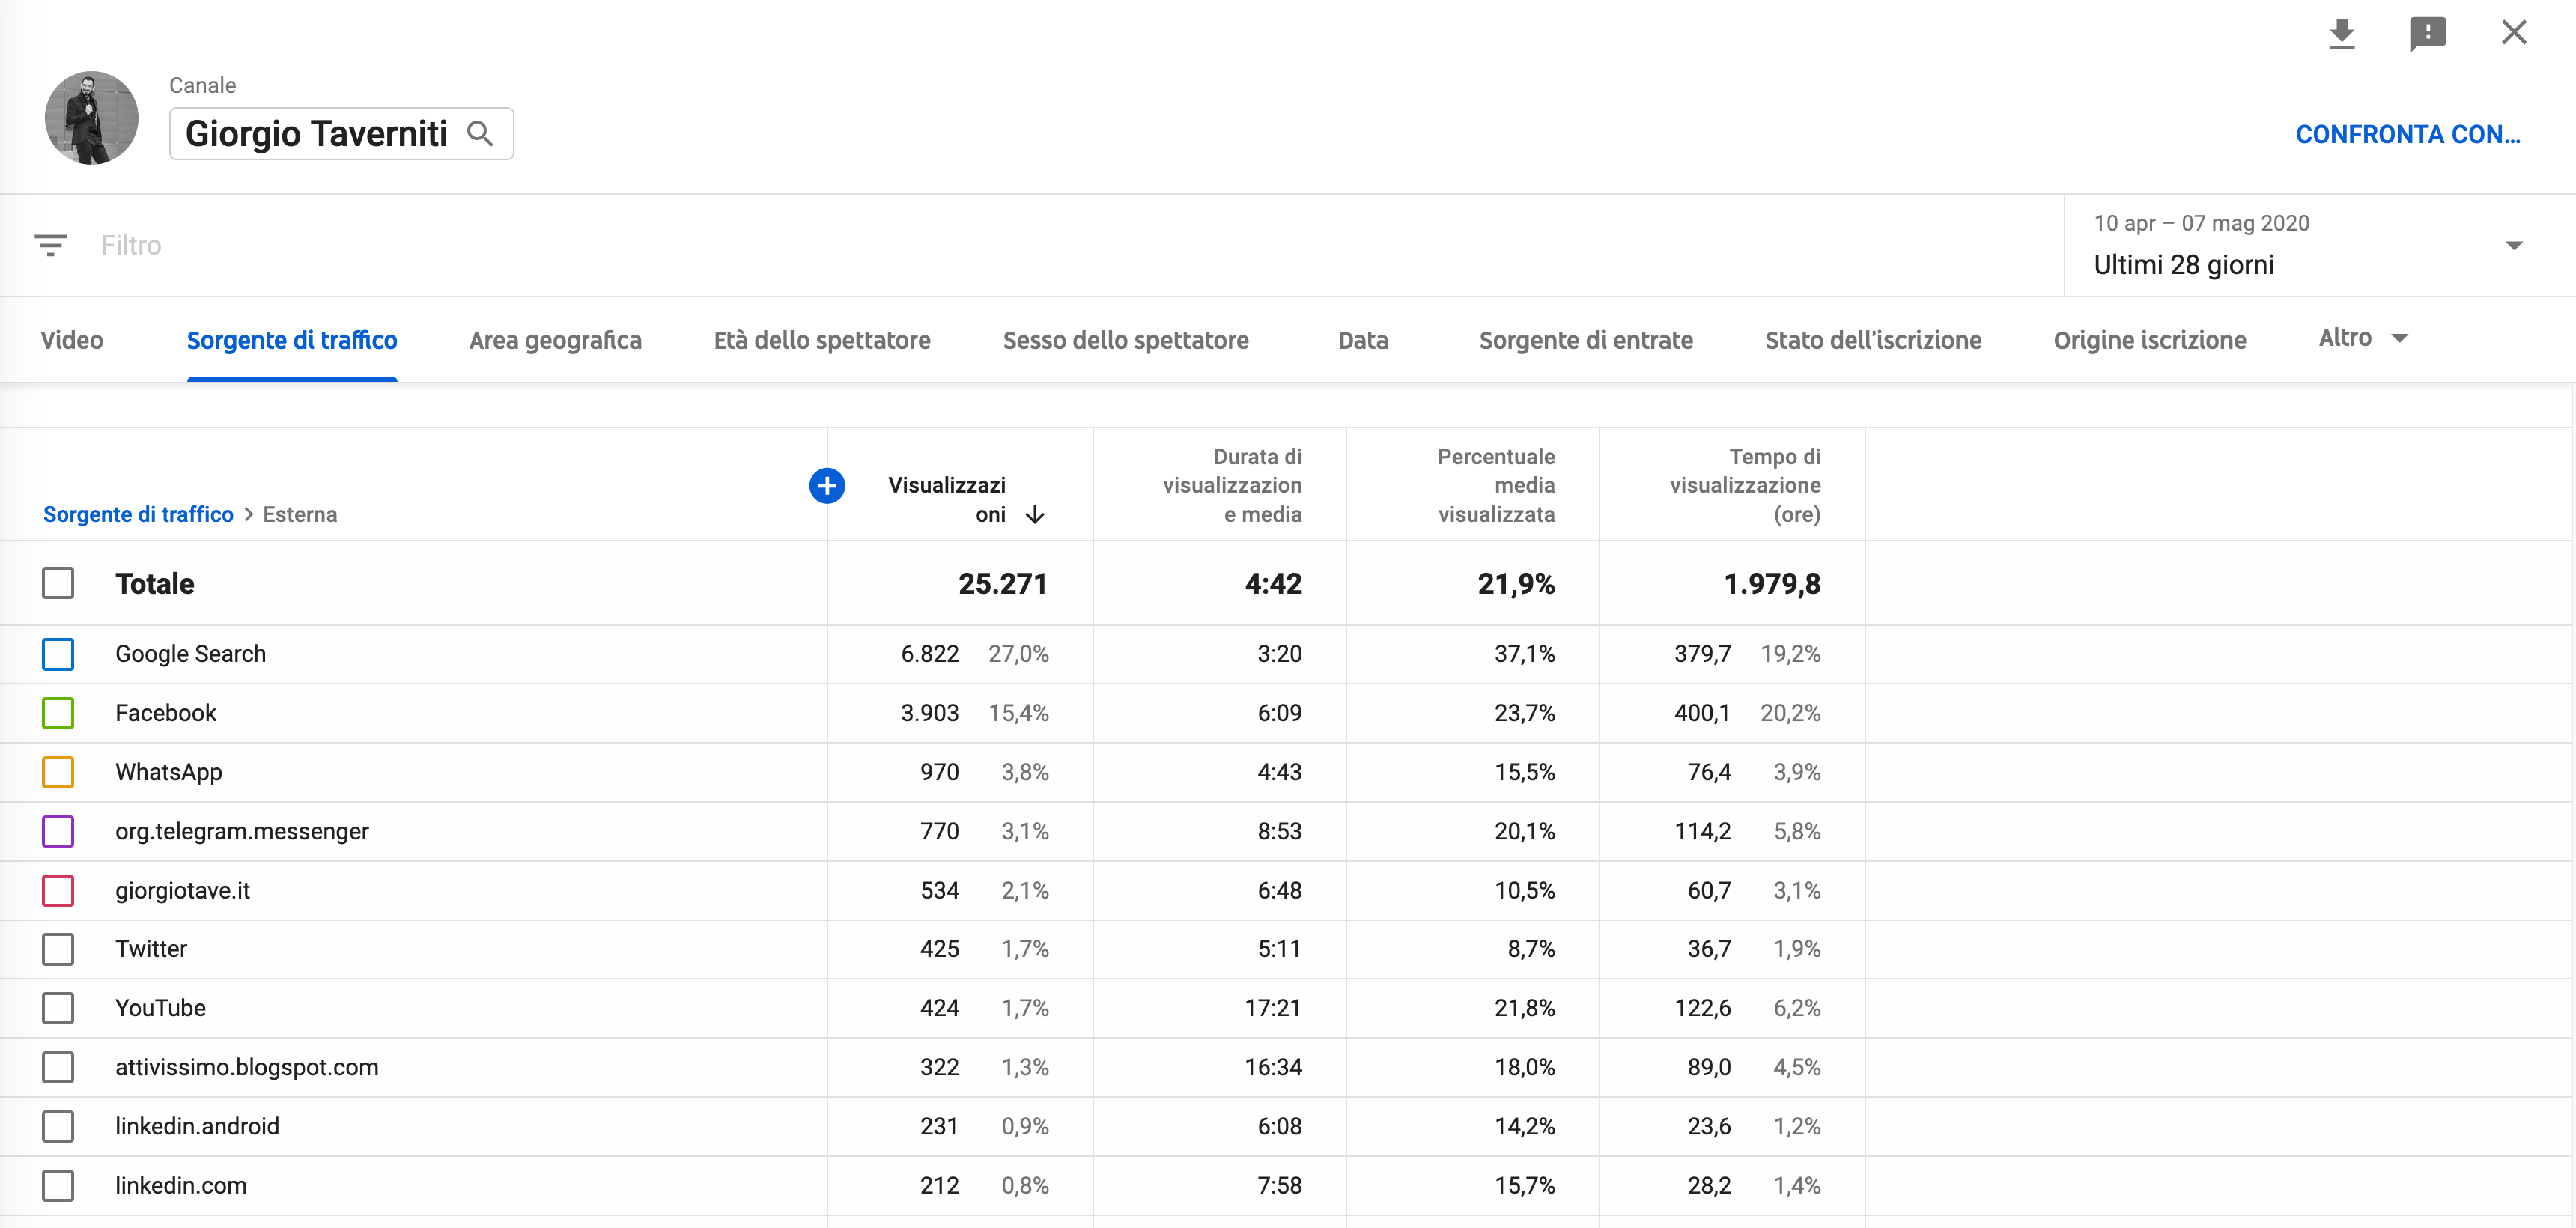Viewport: 2576px width, 1228px height.
Task: Click the total views value 25.271
Action: [x=1002, y=583]
